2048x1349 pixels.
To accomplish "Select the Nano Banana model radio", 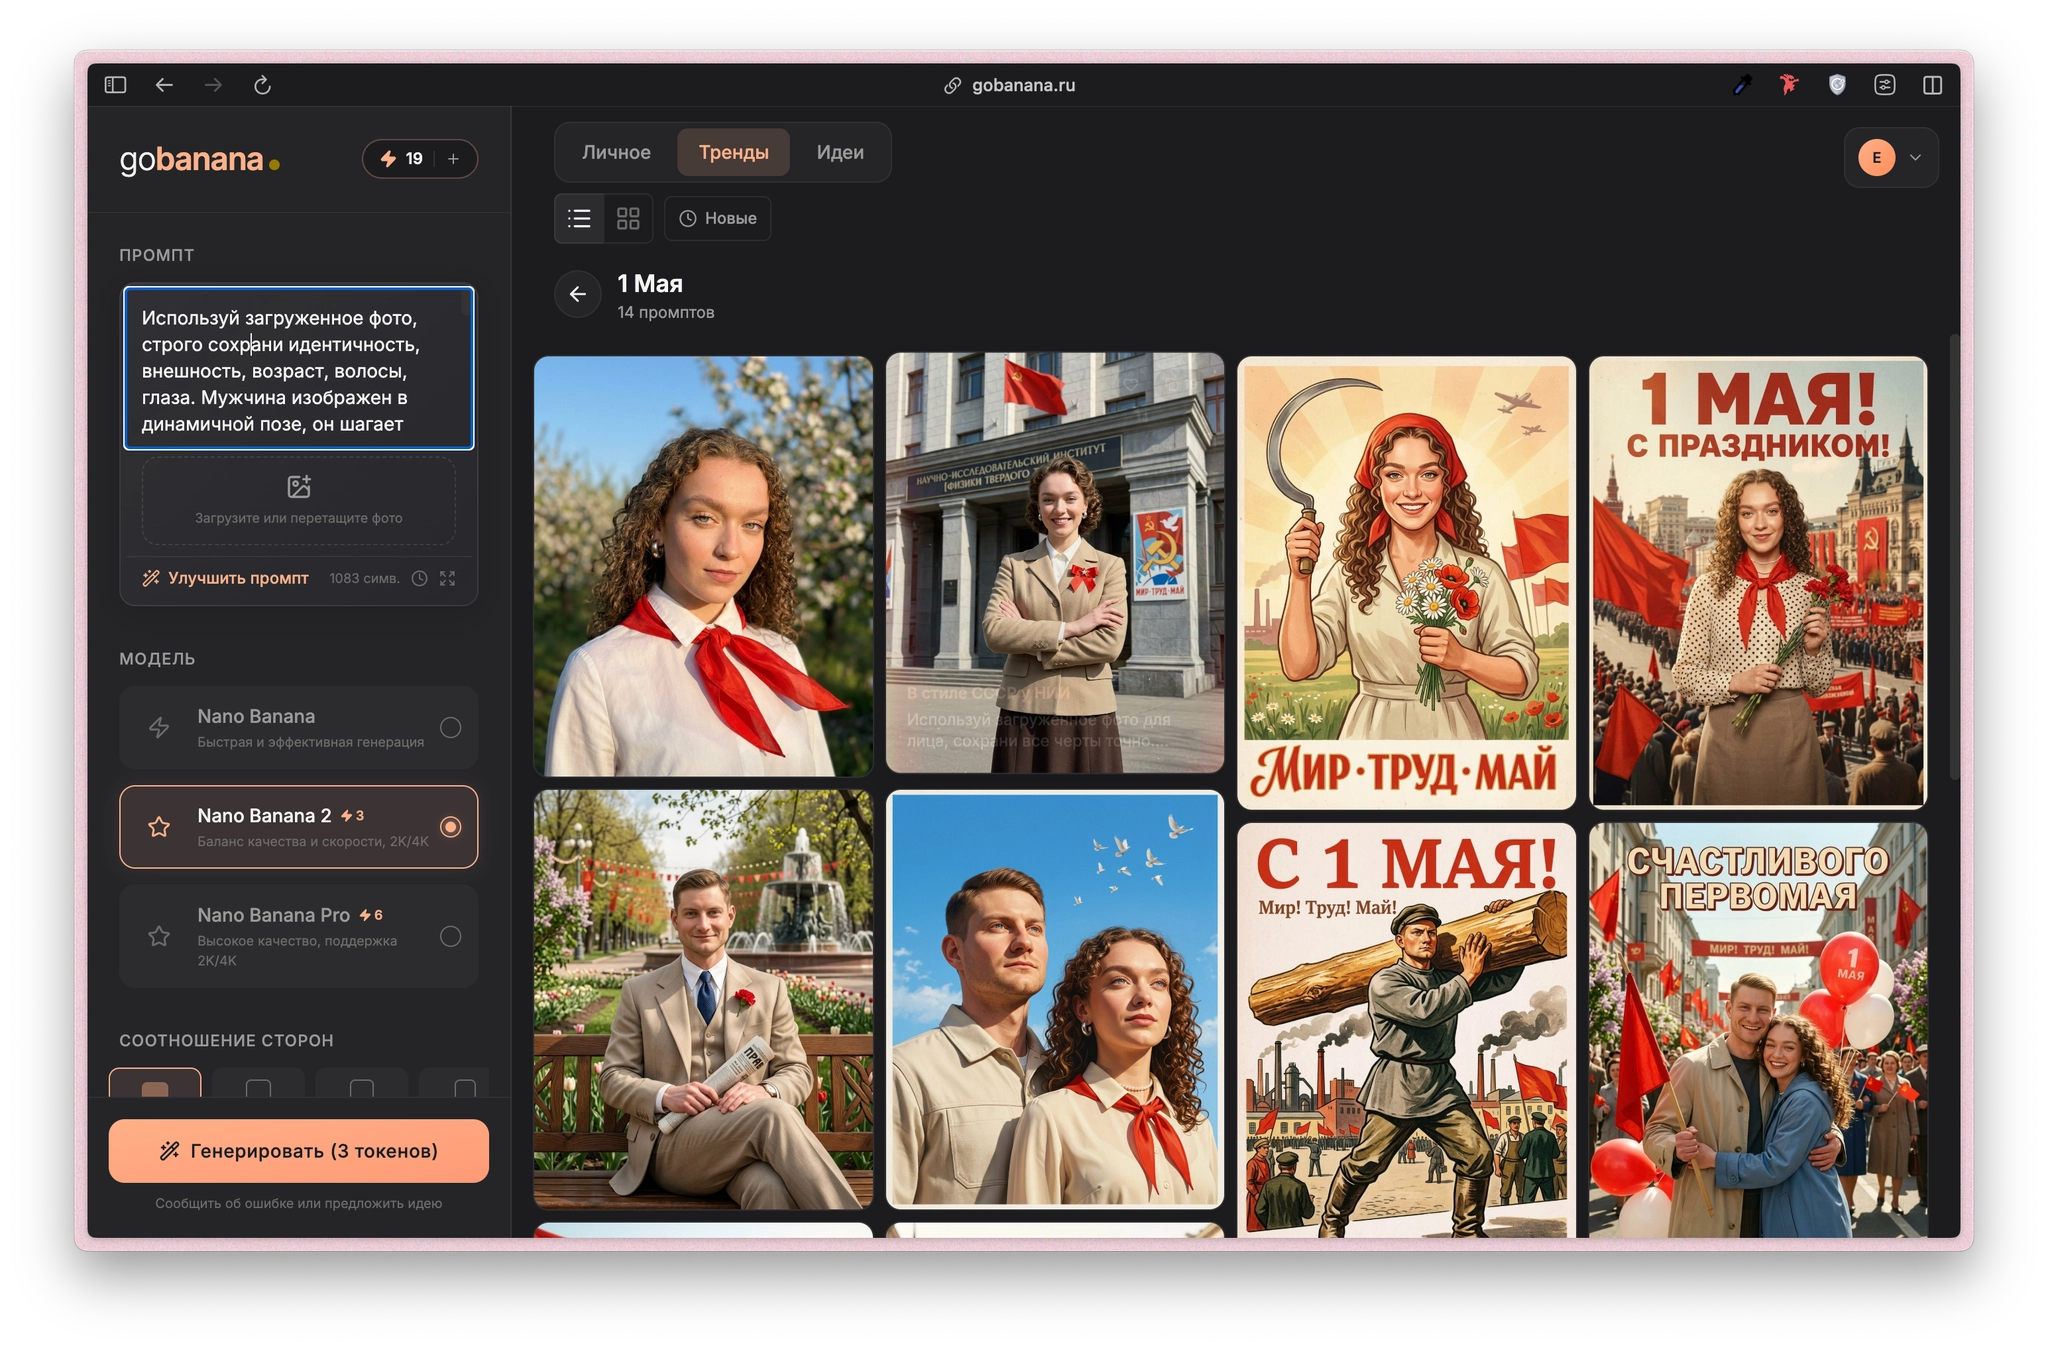I will (451, 728).
